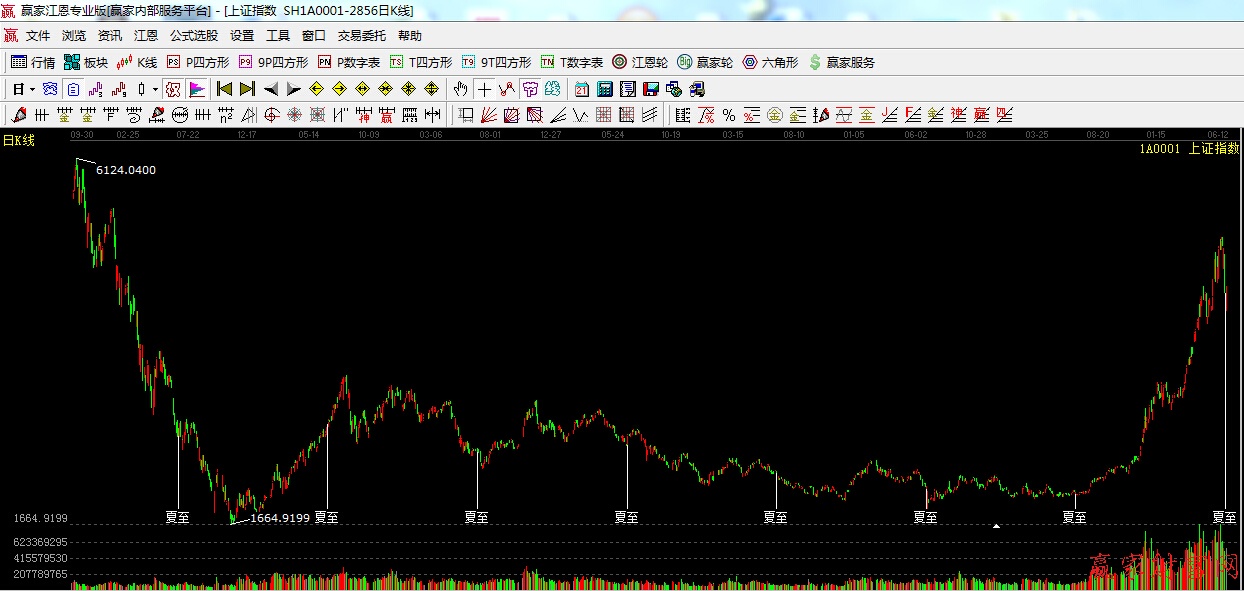Jump to first bar with skip-start arrow

(224, 89)
